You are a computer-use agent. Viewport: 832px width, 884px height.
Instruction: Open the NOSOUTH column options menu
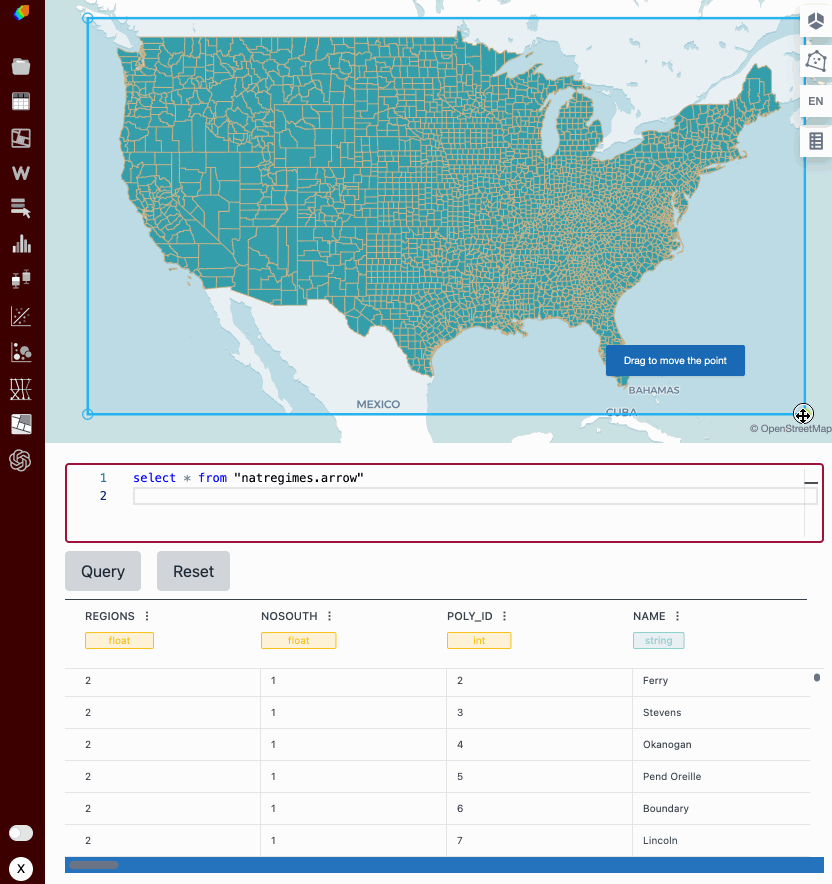[x=329, y=616]
